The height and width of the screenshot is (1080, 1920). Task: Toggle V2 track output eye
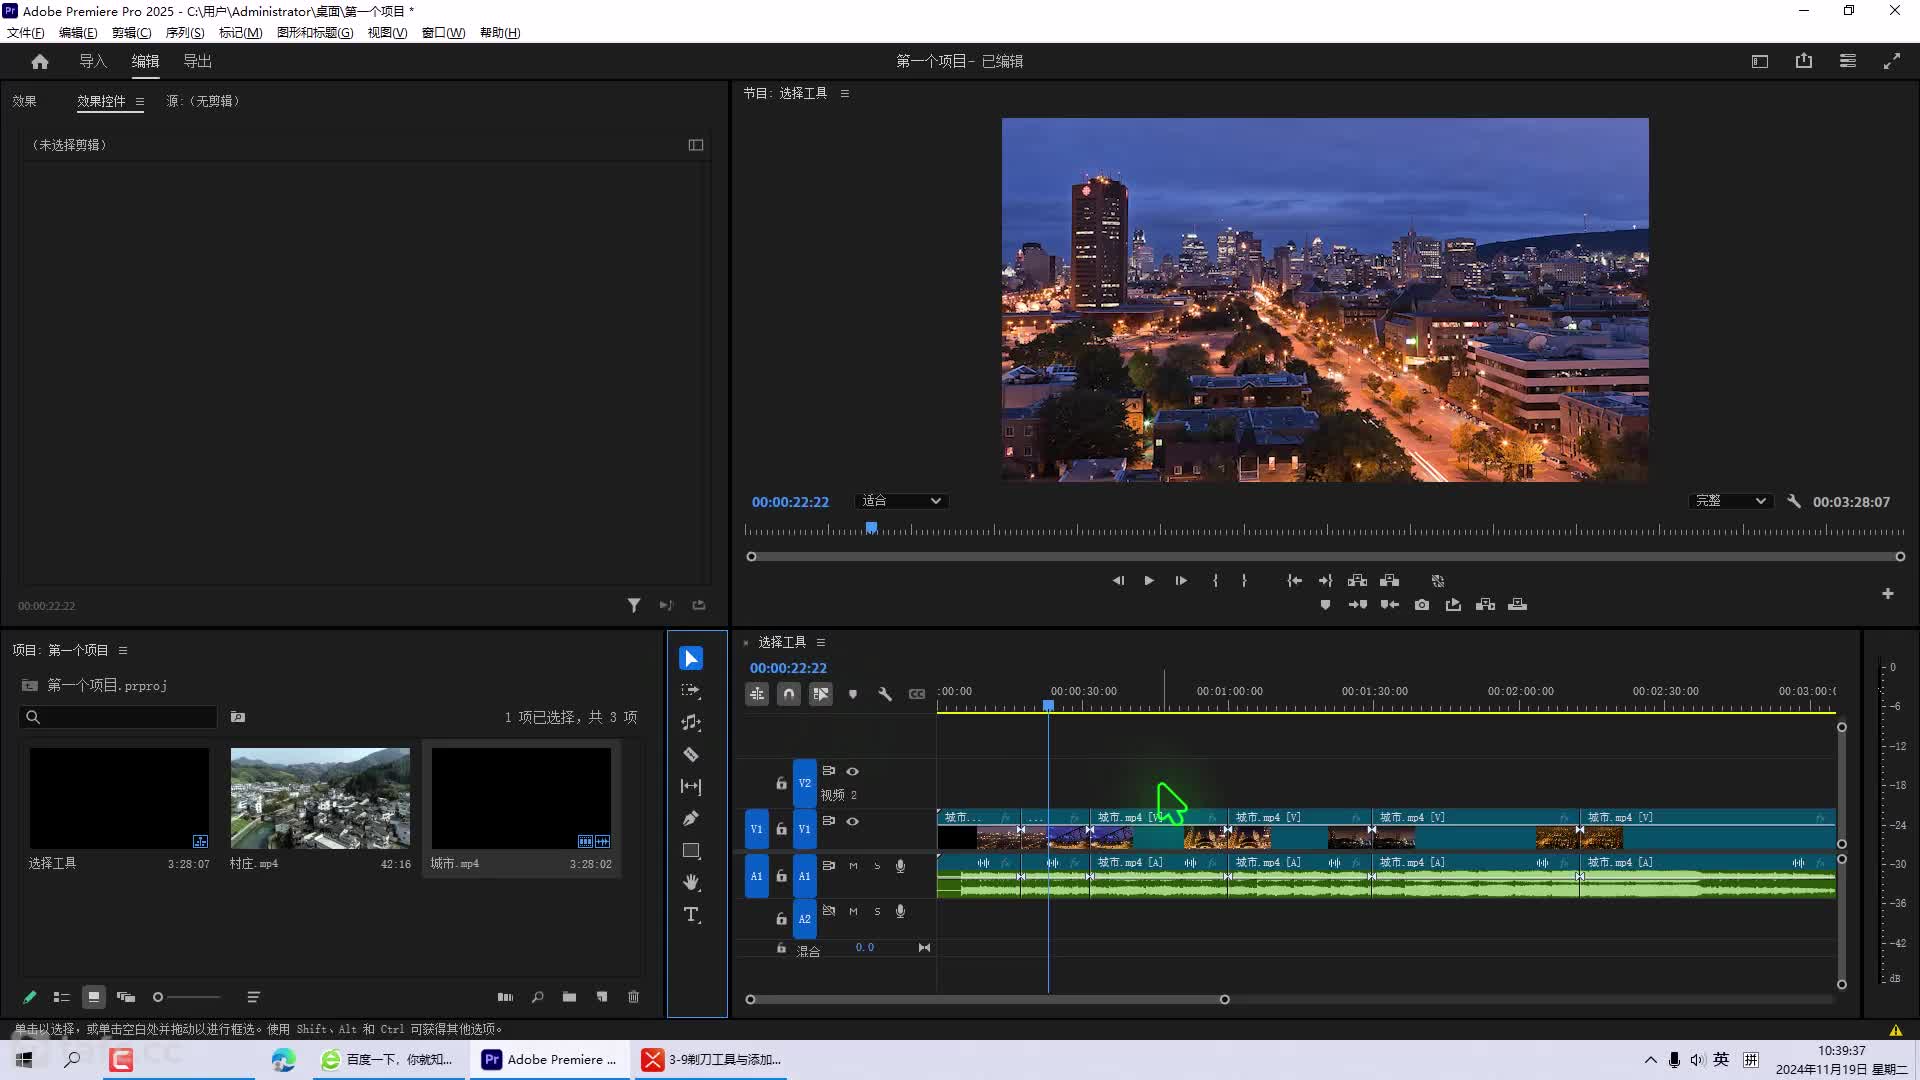(x=853, y=771)
